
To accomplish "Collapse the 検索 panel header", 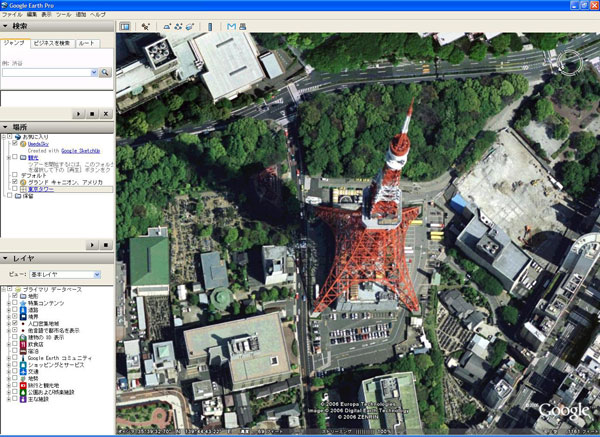I will click(x=57, y=26).
